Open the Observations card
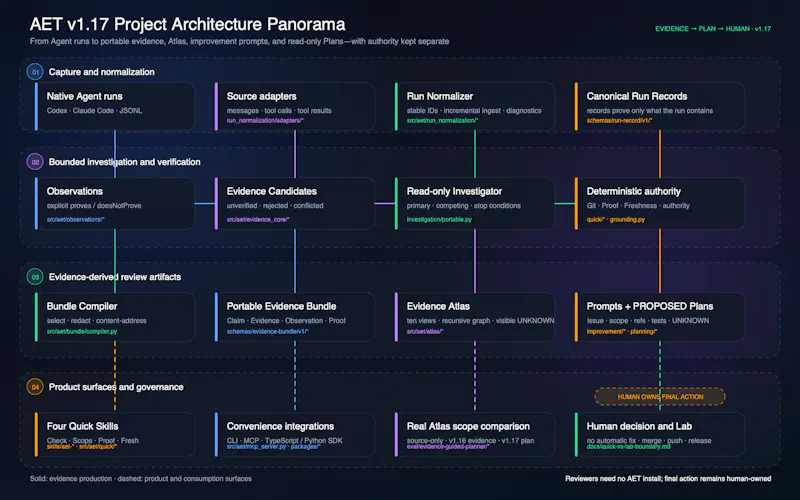This screenshot has height=500, width=800. [x=115, y=204]
